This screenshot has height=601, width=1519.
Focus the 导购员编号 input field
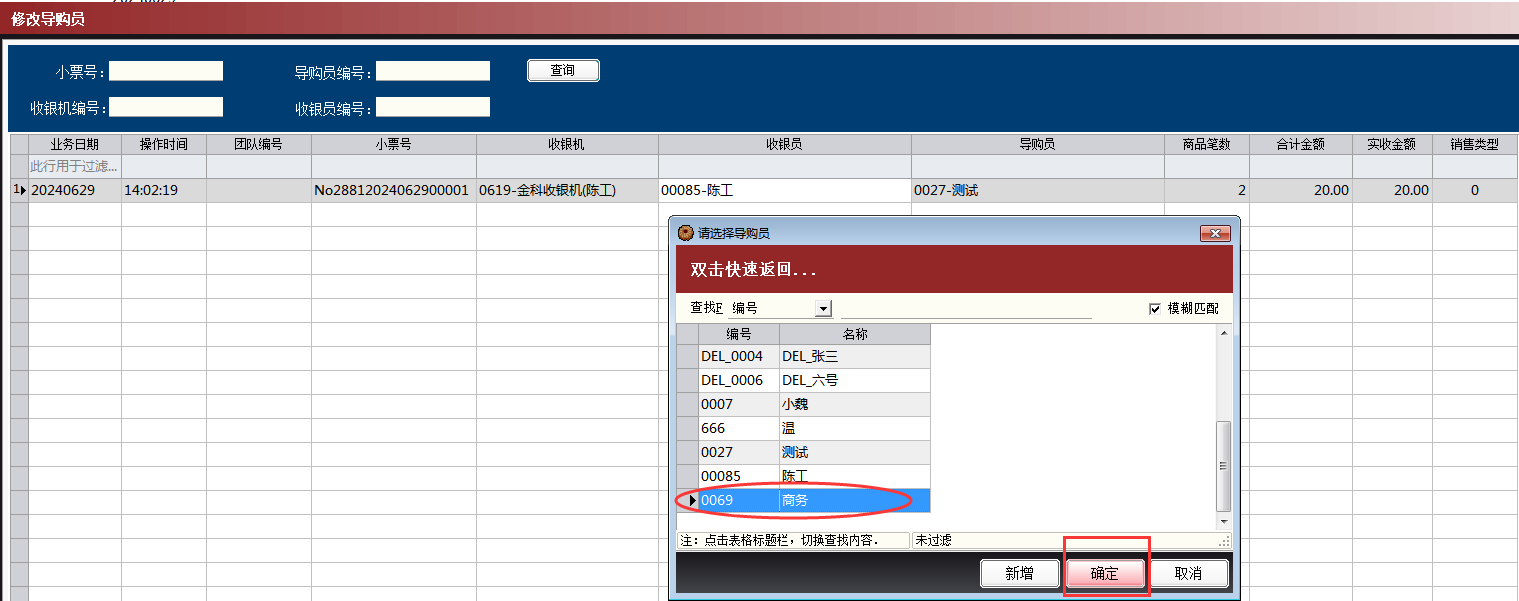[x=433, y=71]
